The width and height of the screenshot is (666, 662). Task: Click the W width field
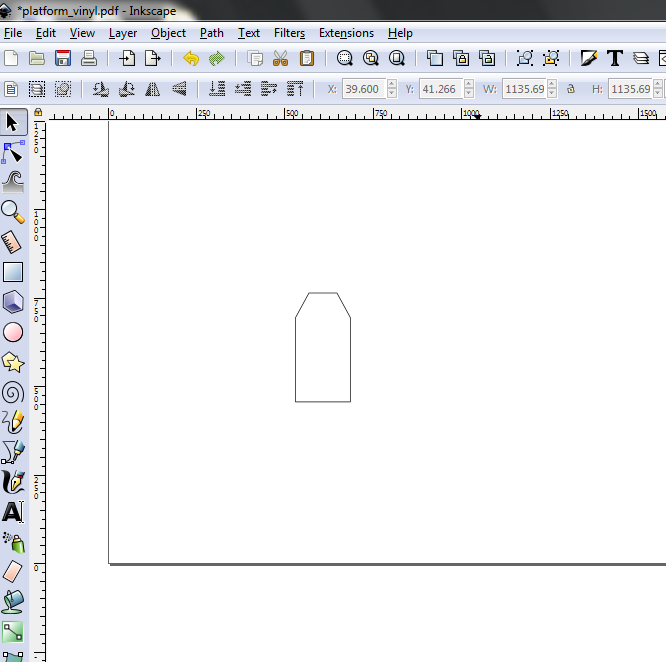click(x=524, y=89)
